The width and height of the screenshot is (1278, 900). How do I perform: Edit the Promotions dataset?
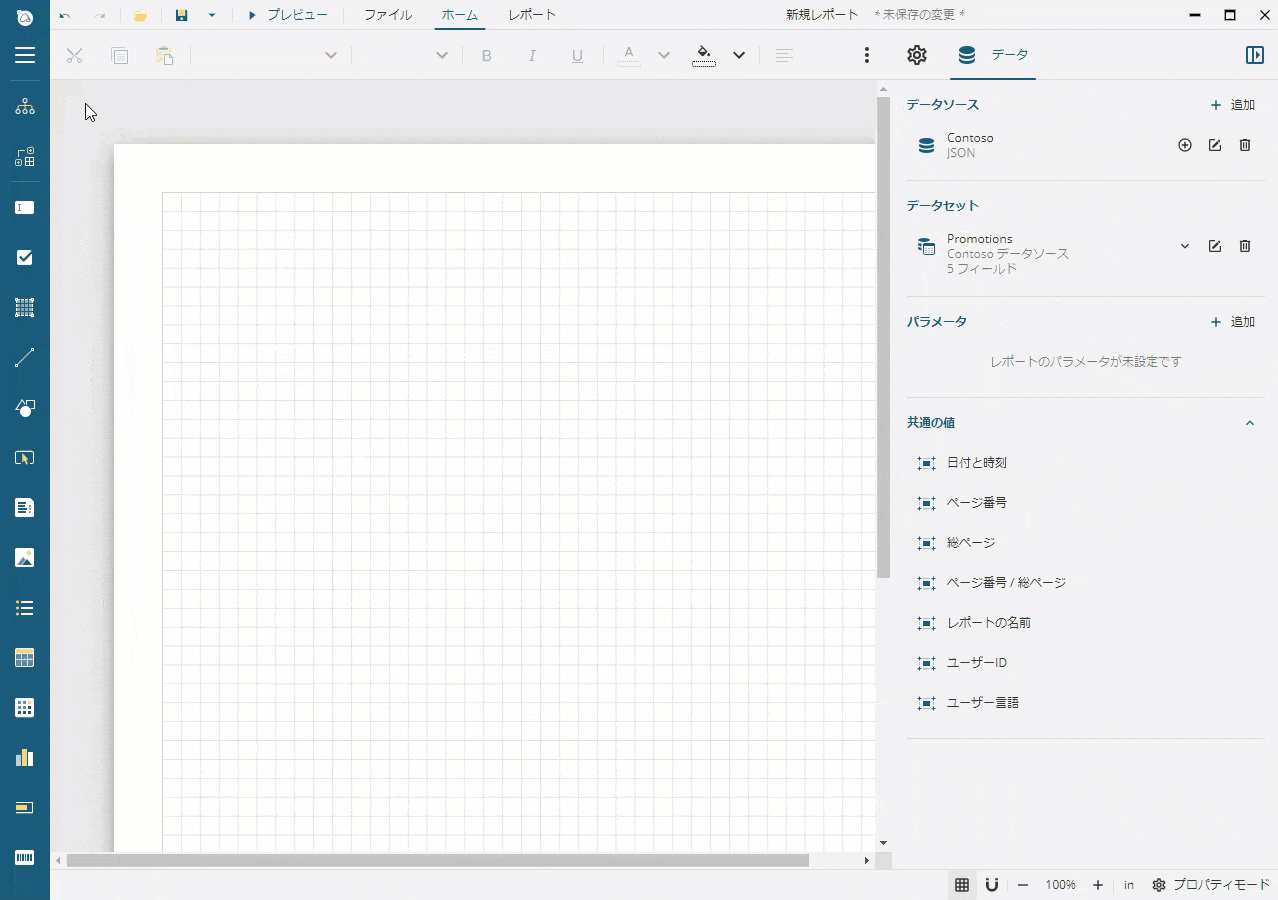coord(1214,246)
